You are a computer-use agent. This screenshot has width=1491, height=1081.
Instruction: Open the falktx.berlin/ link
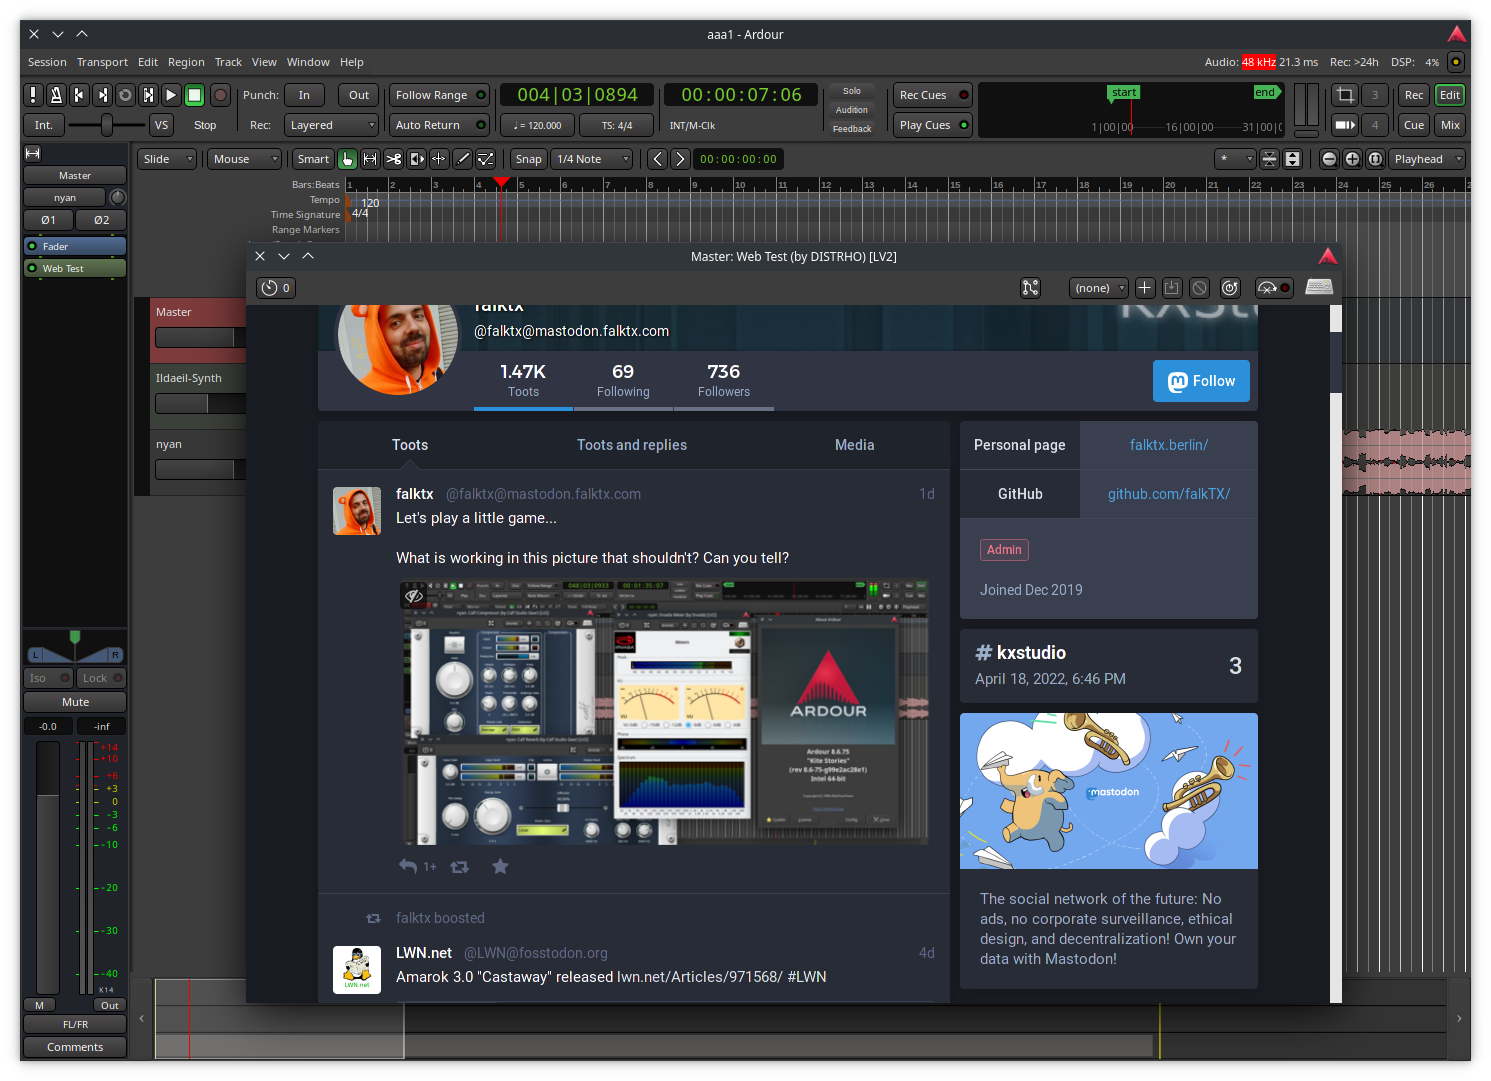click(x=1169, y=445)
